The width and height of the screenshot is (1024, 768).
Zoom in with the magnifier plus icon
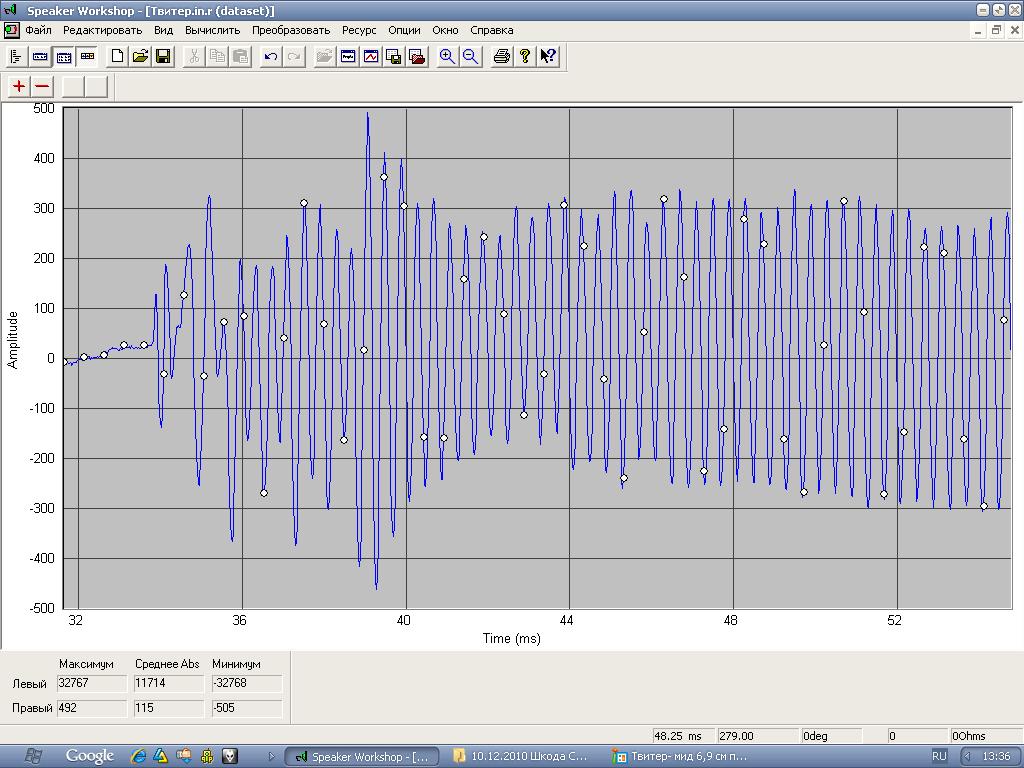(447, 57)
